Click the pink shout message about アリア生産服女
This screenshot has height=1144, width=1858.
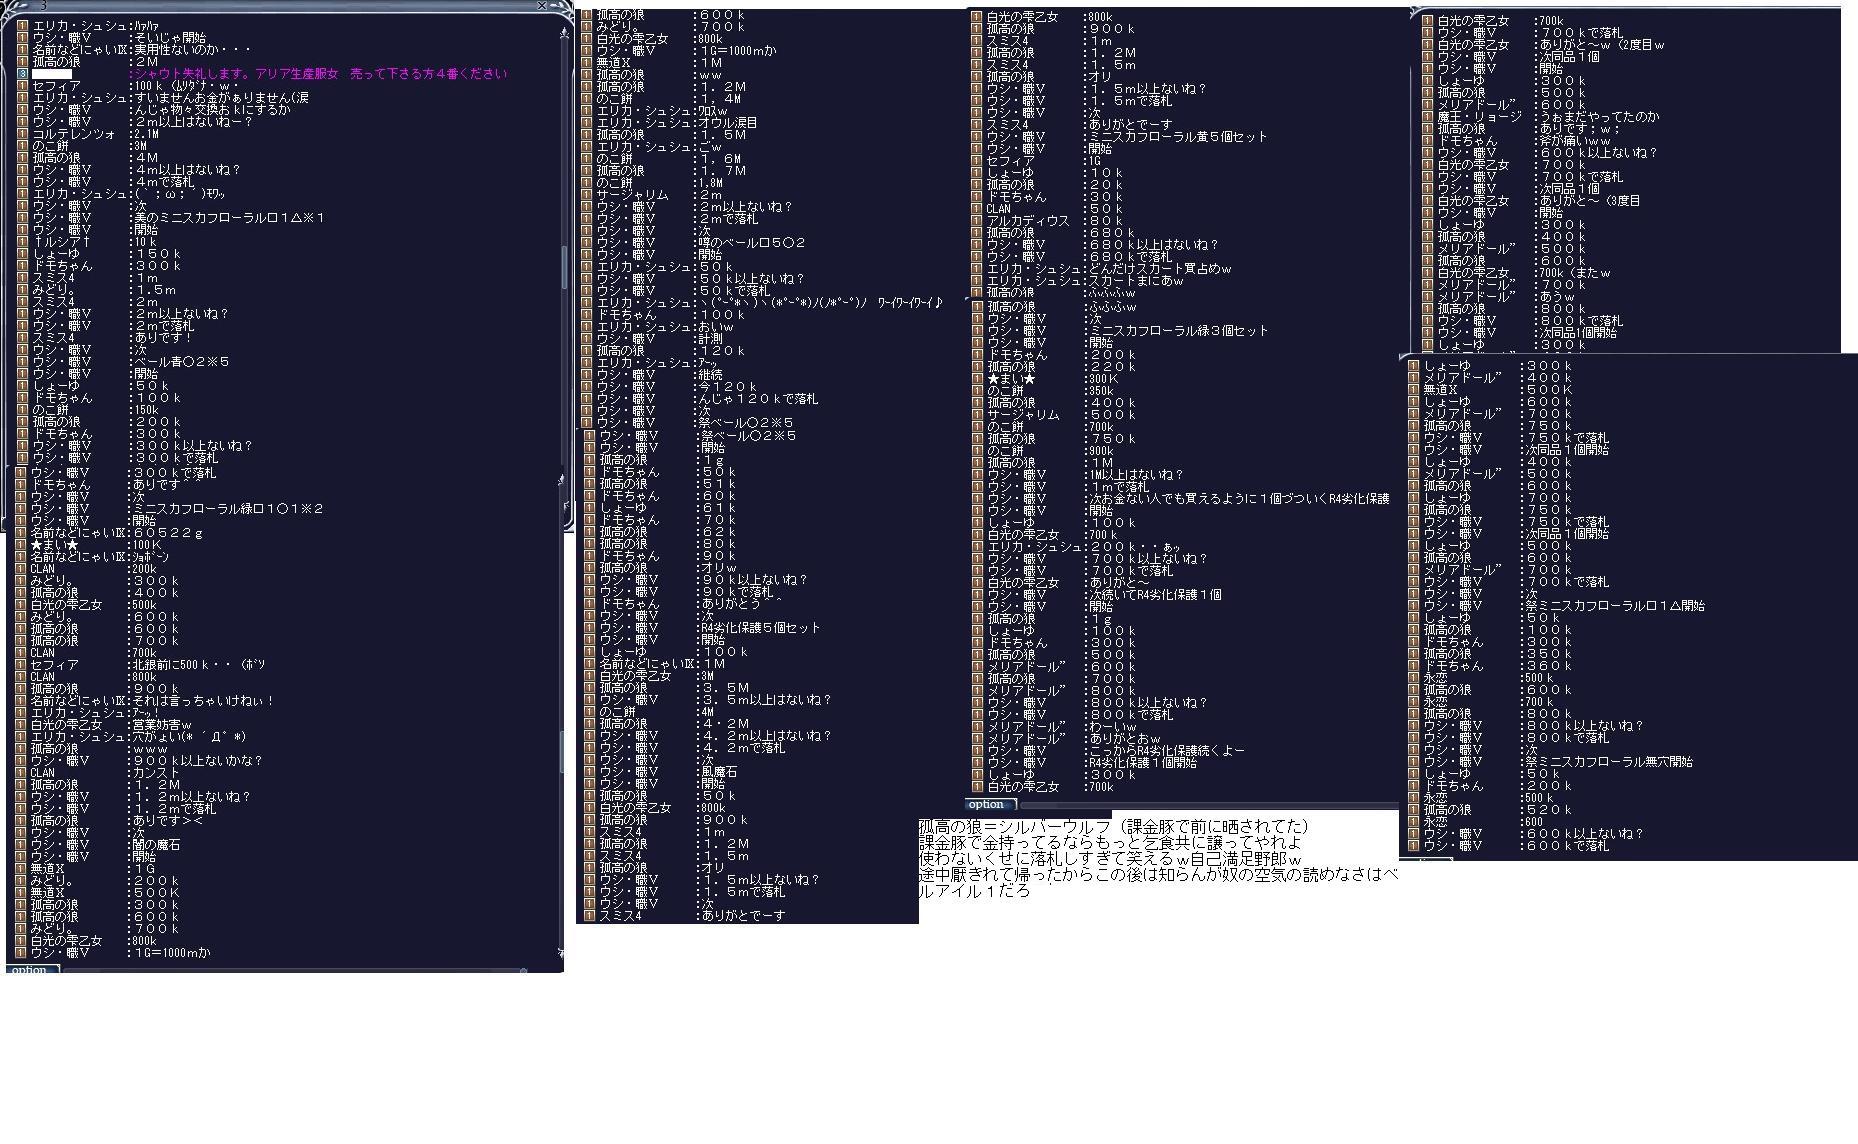coord(318,74)
